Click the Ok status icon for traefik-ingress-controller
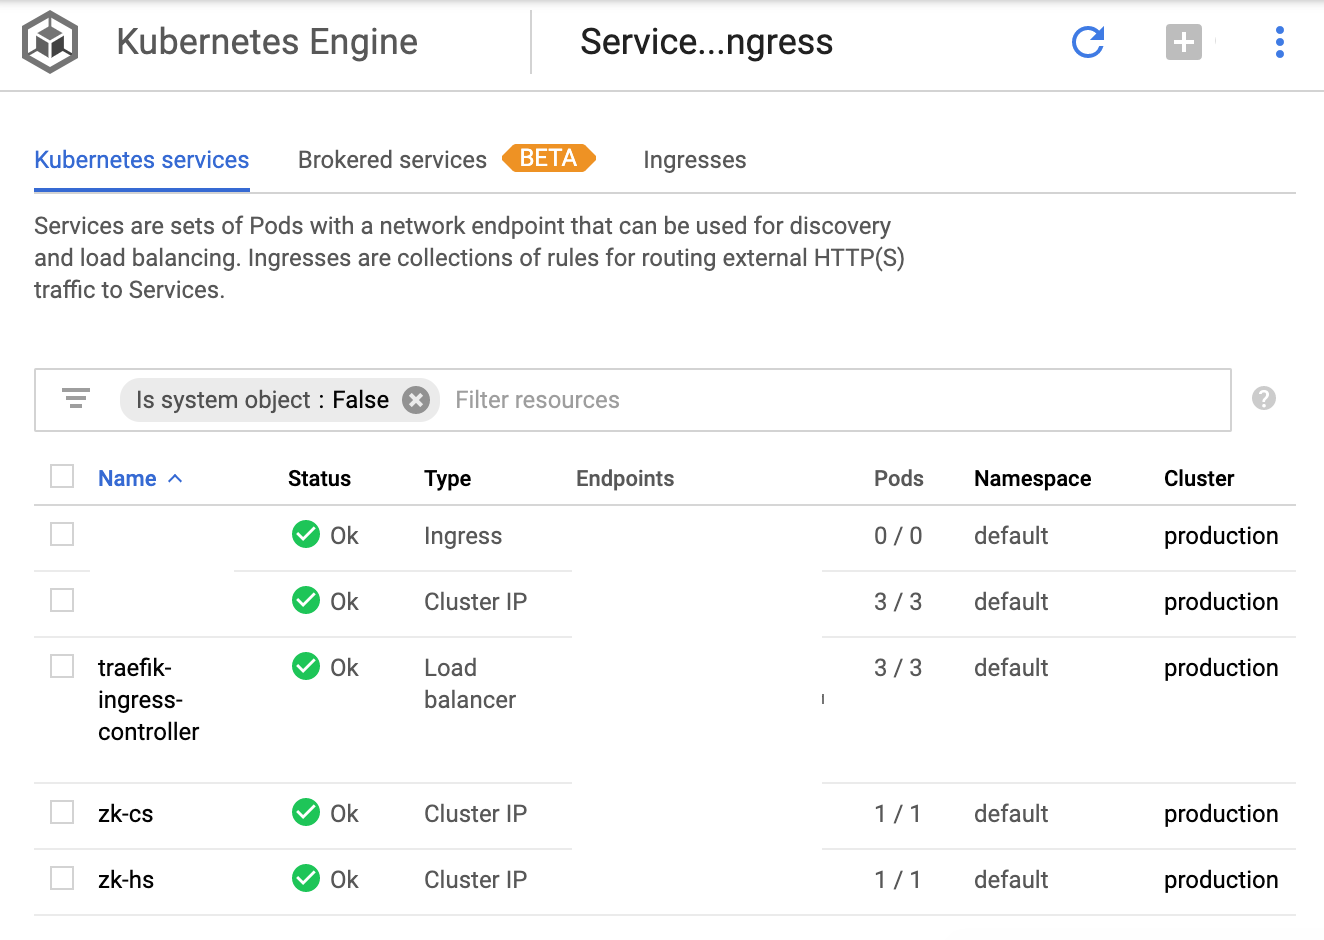 [x=306, y=666]
